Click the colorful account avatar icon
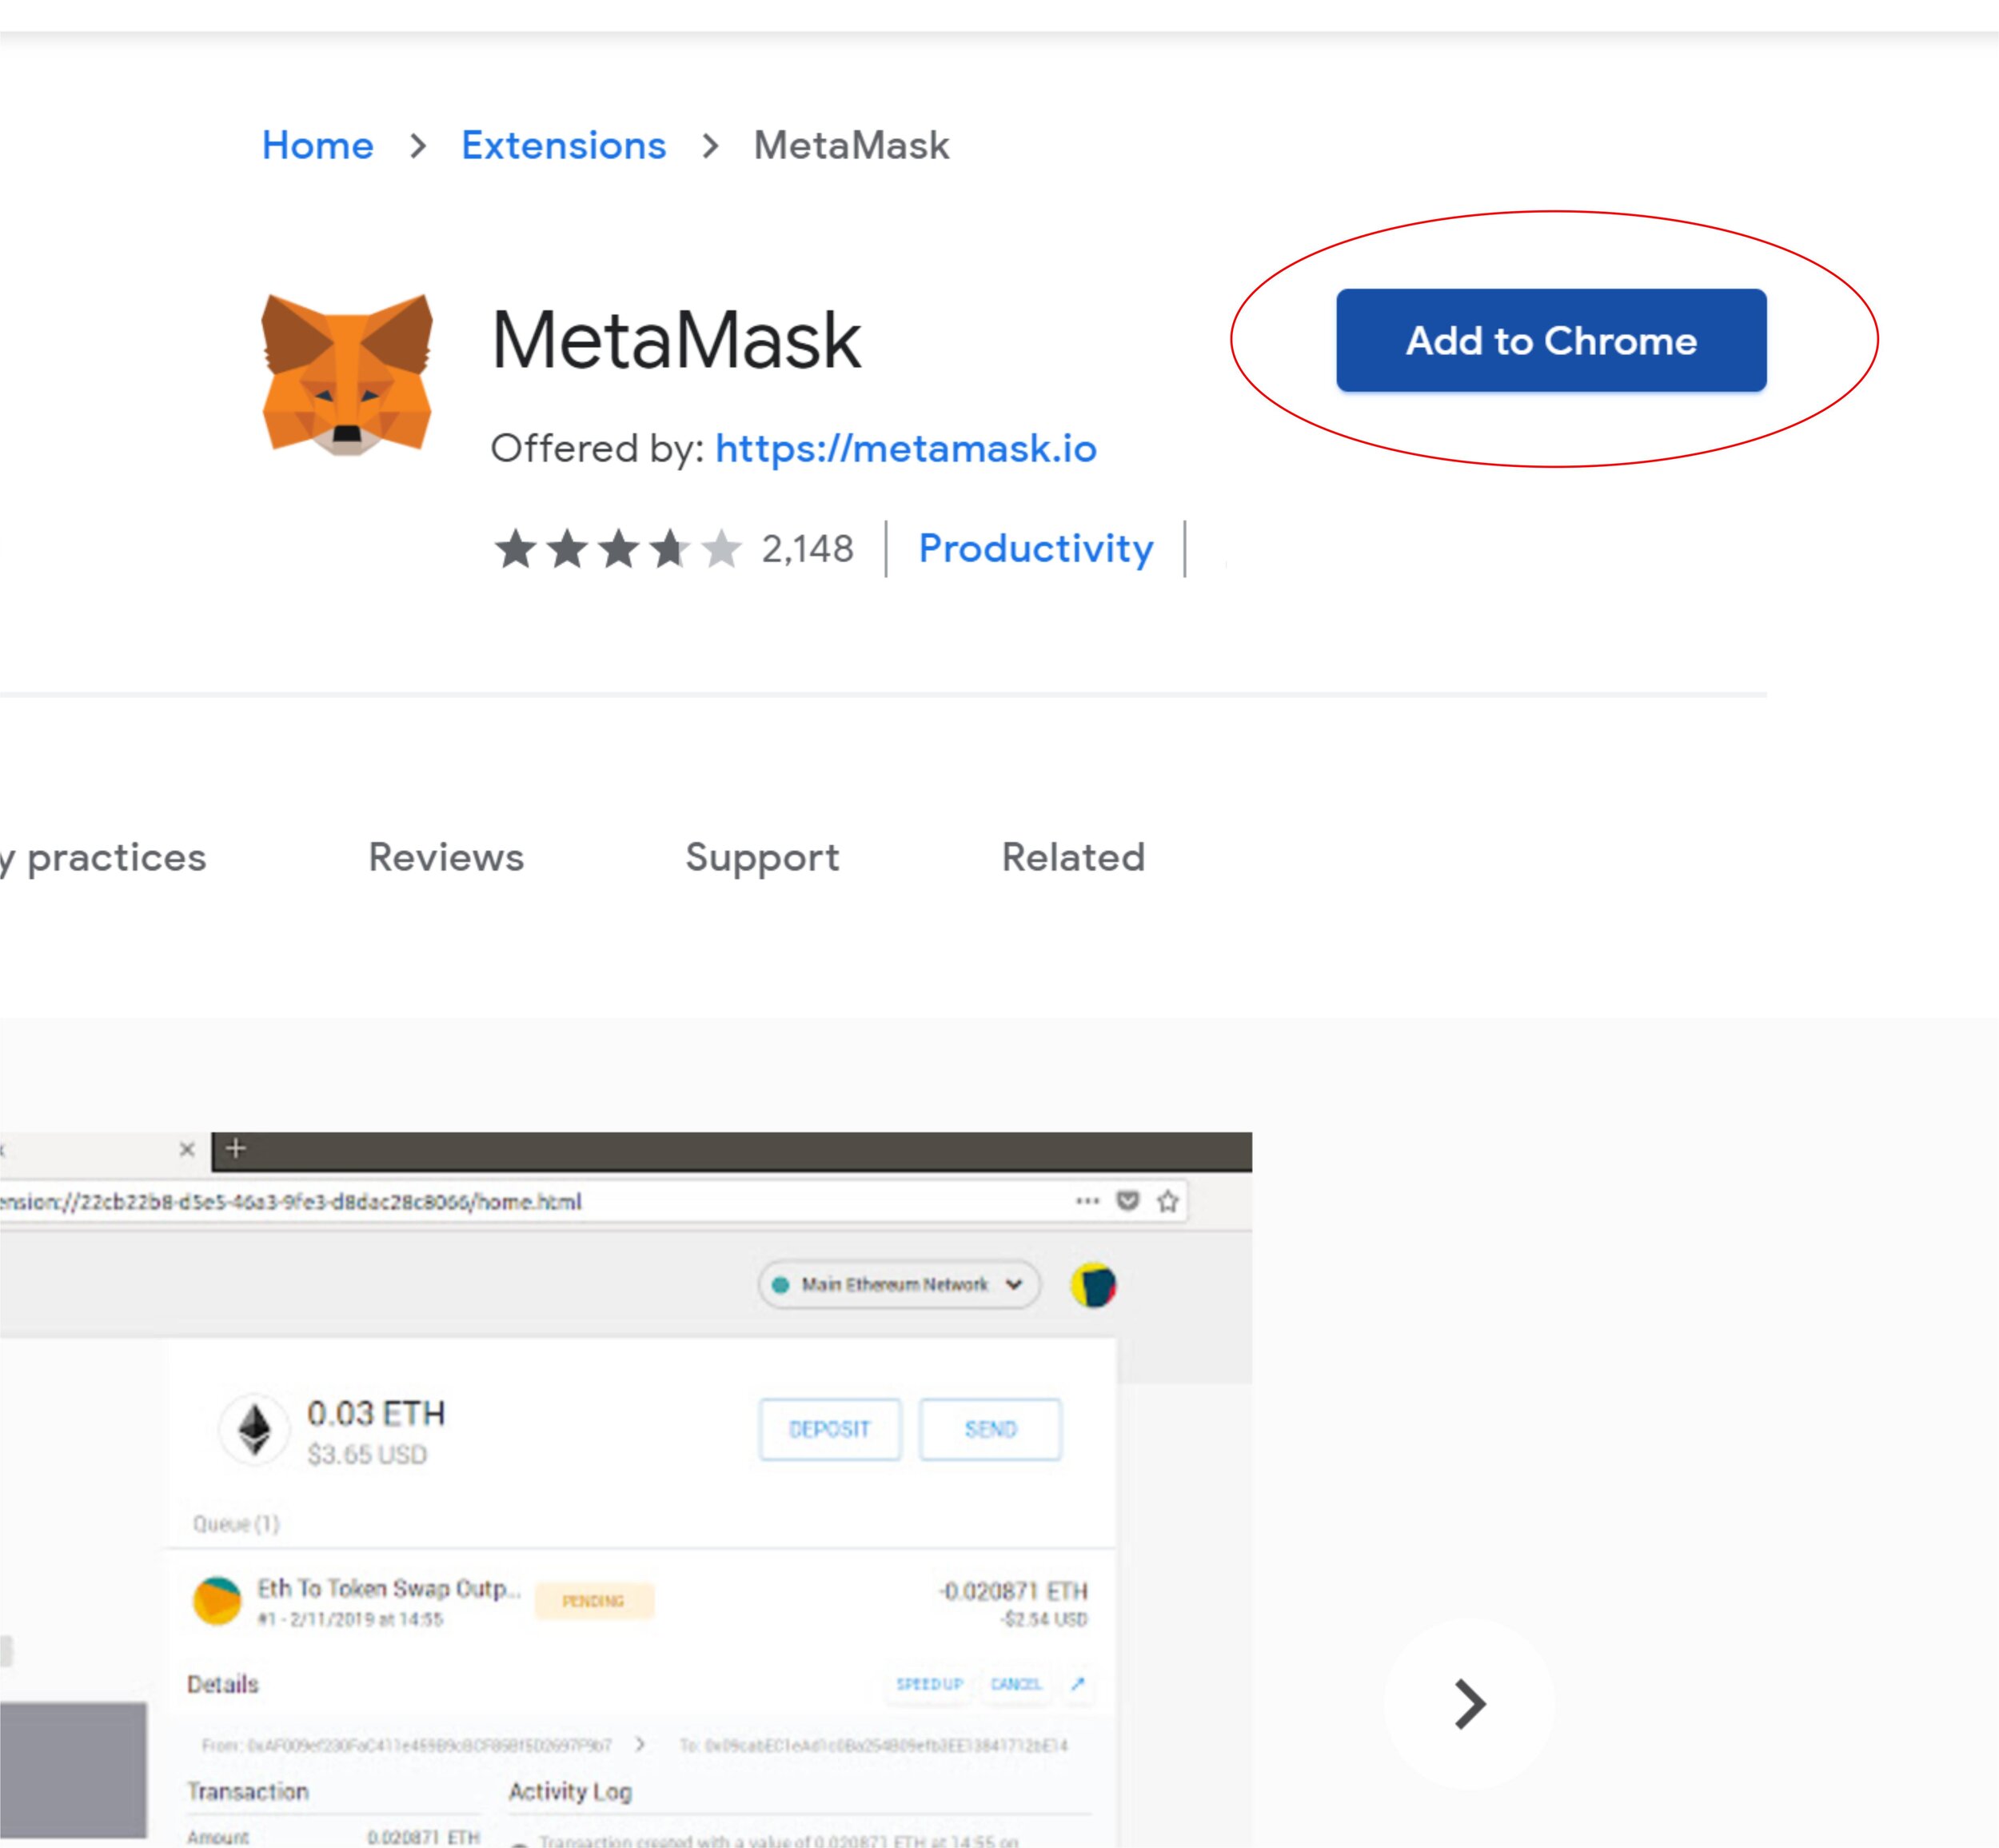The width and height of the screenshot is (1999, 1848). click(1093, 1285)
